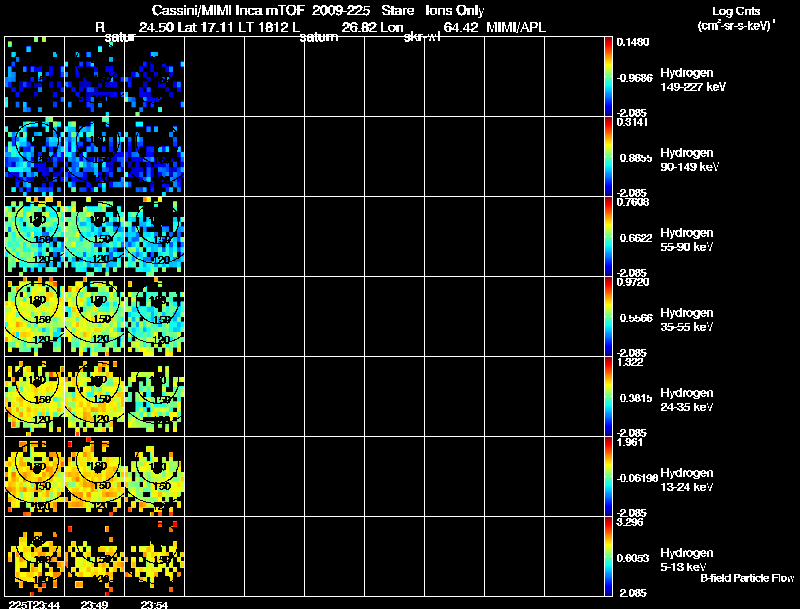The height and width of the screenshot is (609, 800).
Task: Click the '3.296' color scale maximum
Action: [x=630, y=522]
